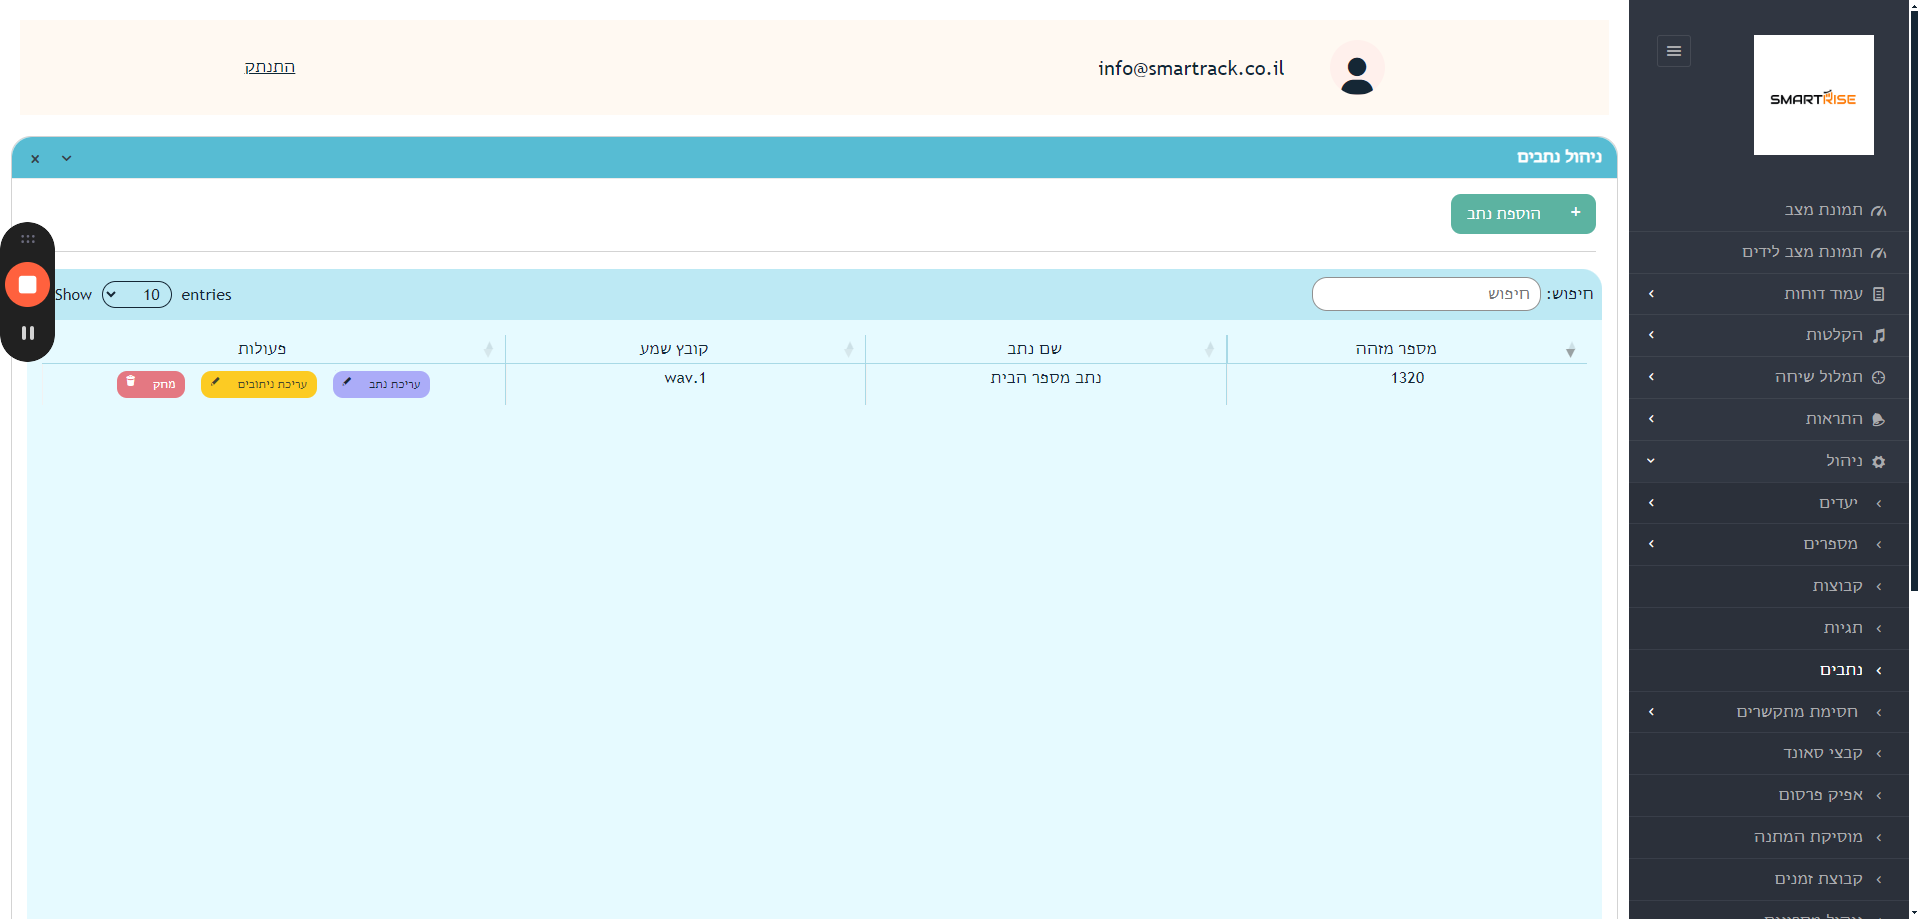Collapse the ניהול נתבים panel with chevron
1920x919 pixels.
pos(67,159)
